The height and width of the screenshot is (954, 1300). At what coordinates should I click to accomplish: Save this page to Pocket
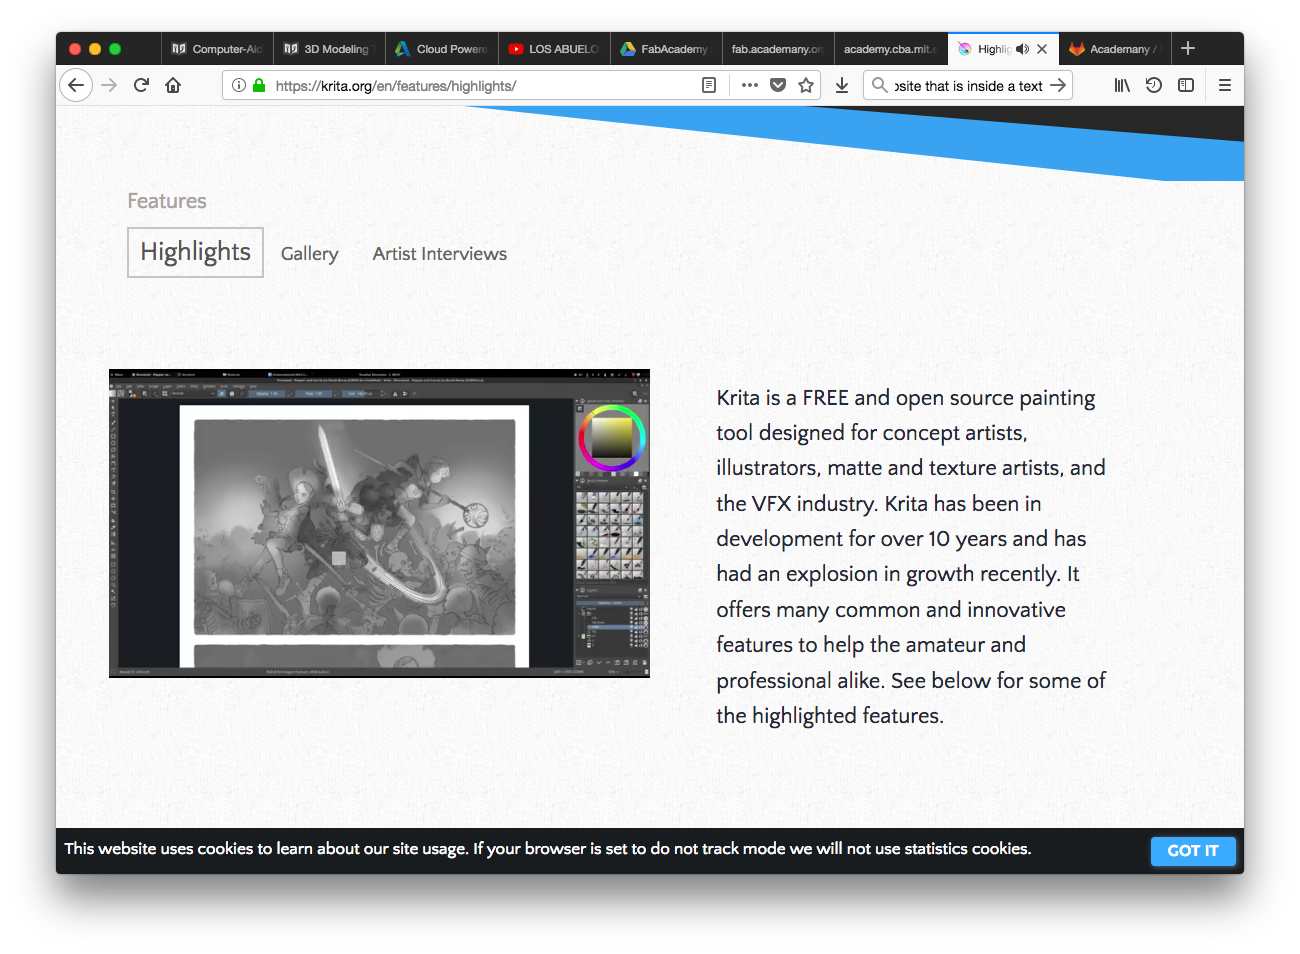pos(778,86)
